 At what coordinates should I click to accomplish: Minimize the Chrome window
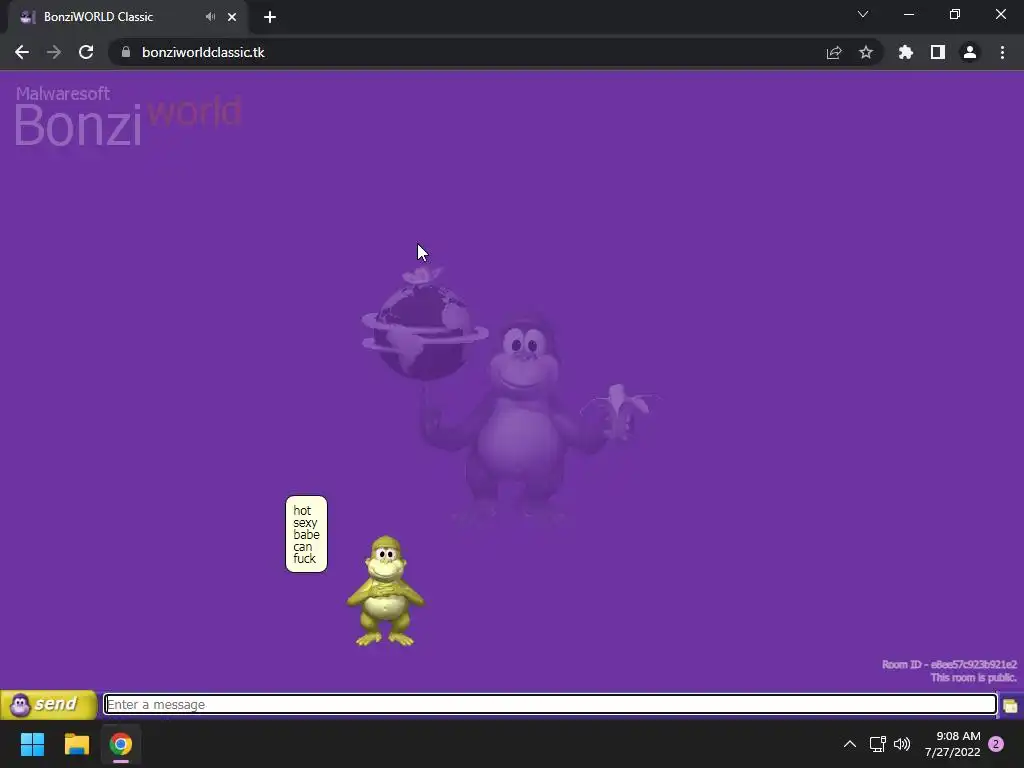[909, 14]
